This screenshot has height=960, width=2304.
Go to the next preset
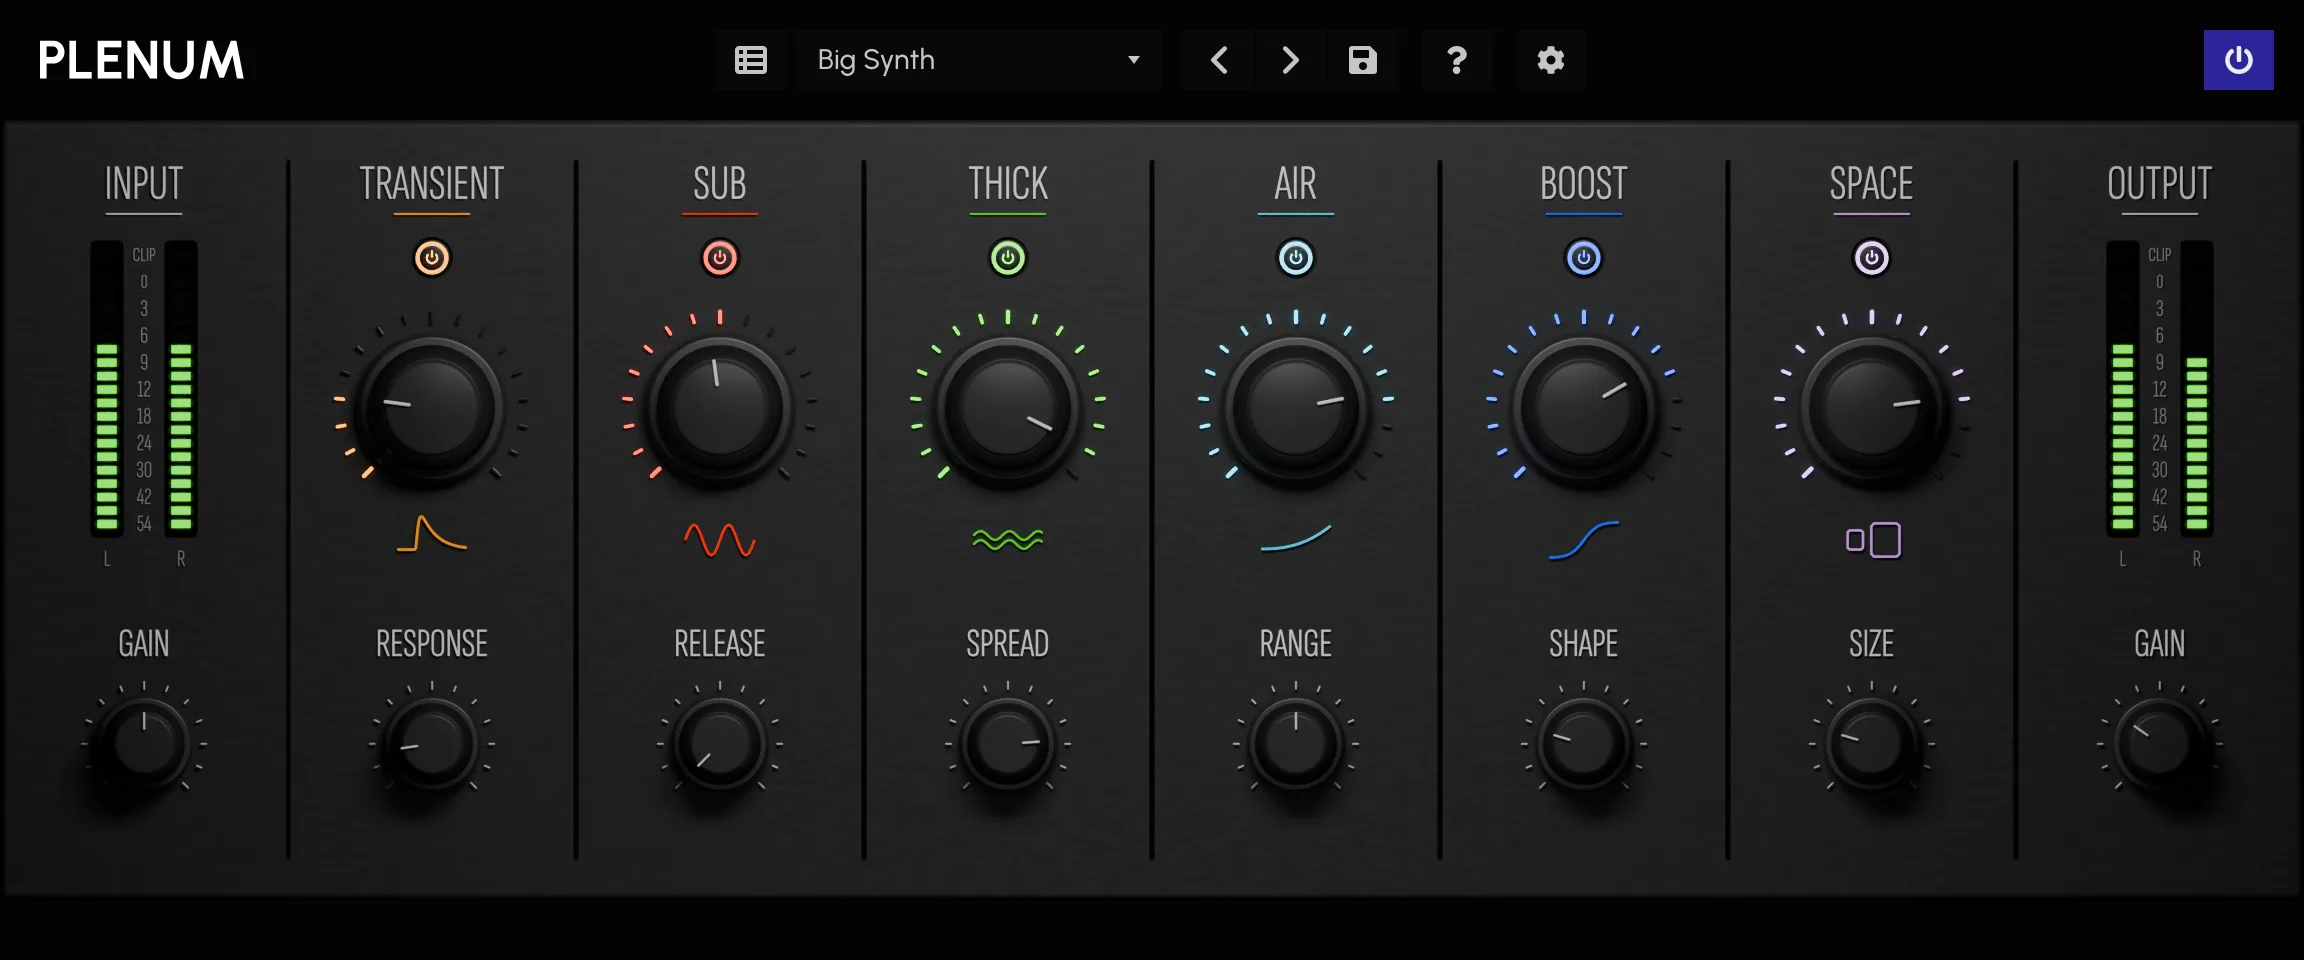pyautogui.click(x=1290, y=60)
